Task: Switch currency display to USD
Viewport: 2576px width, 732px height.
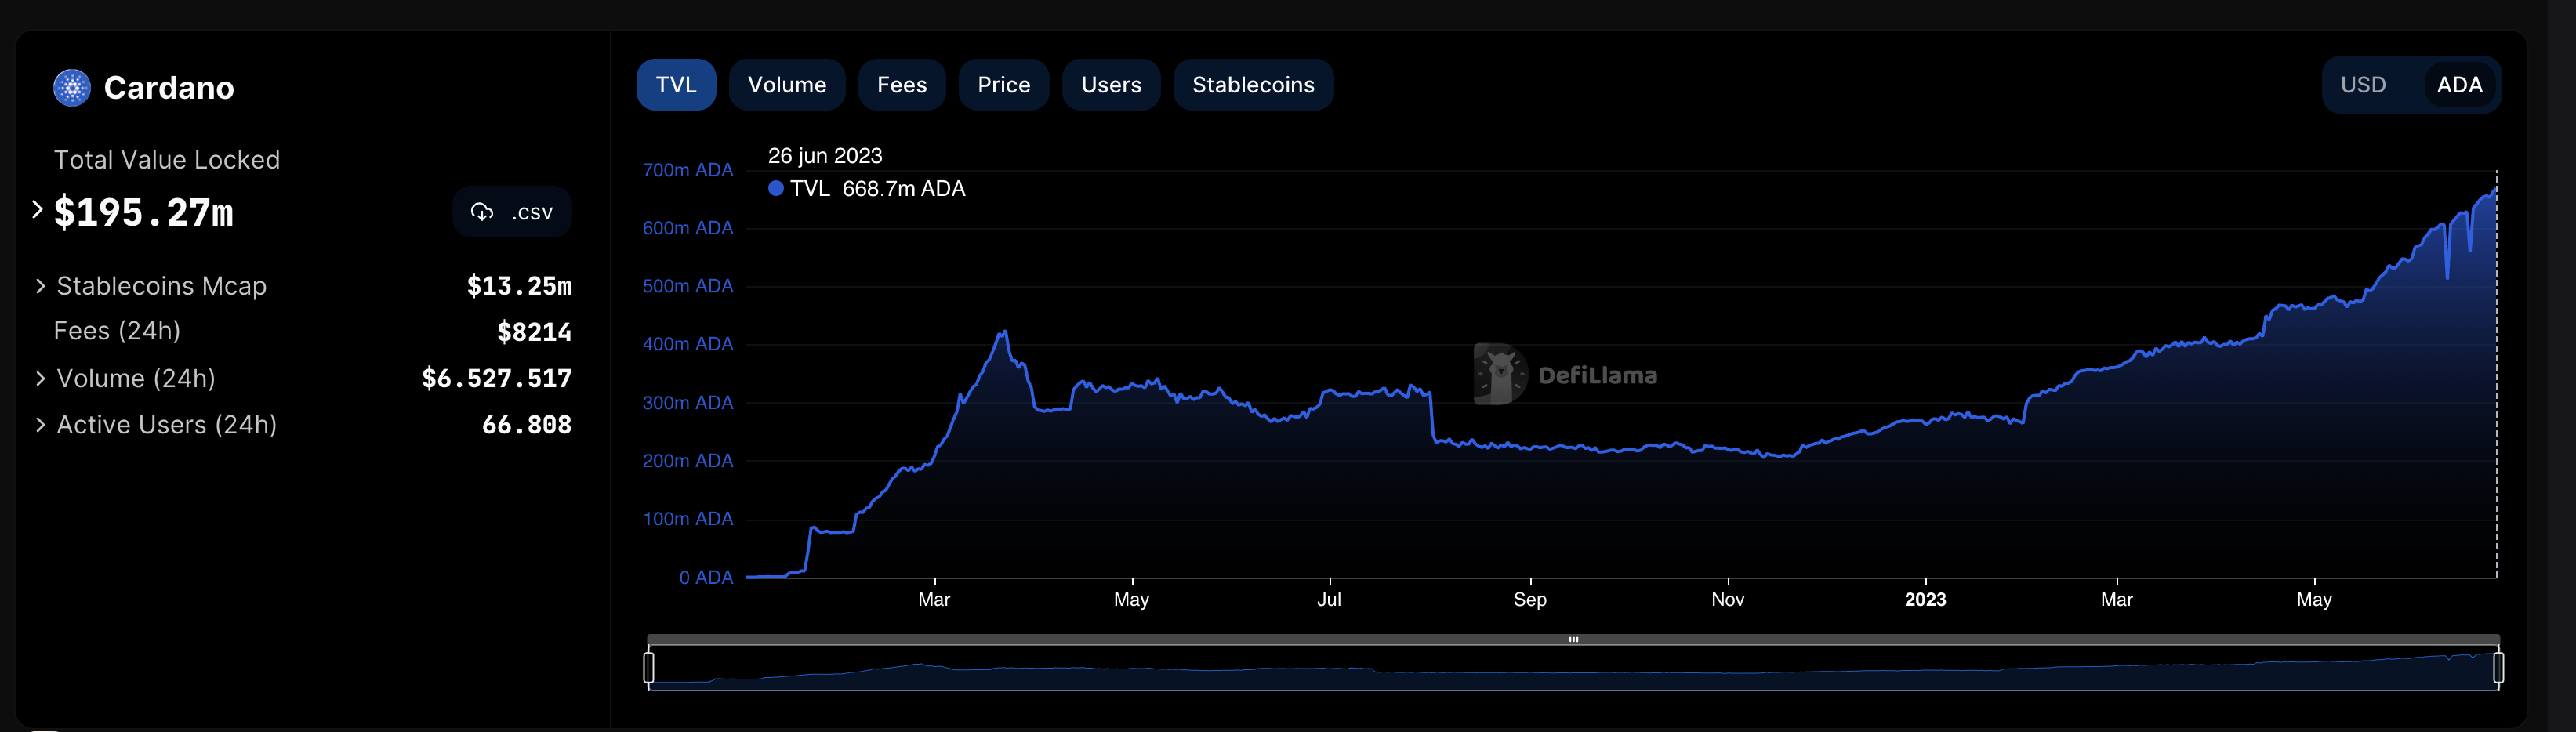Action: 2362,85
